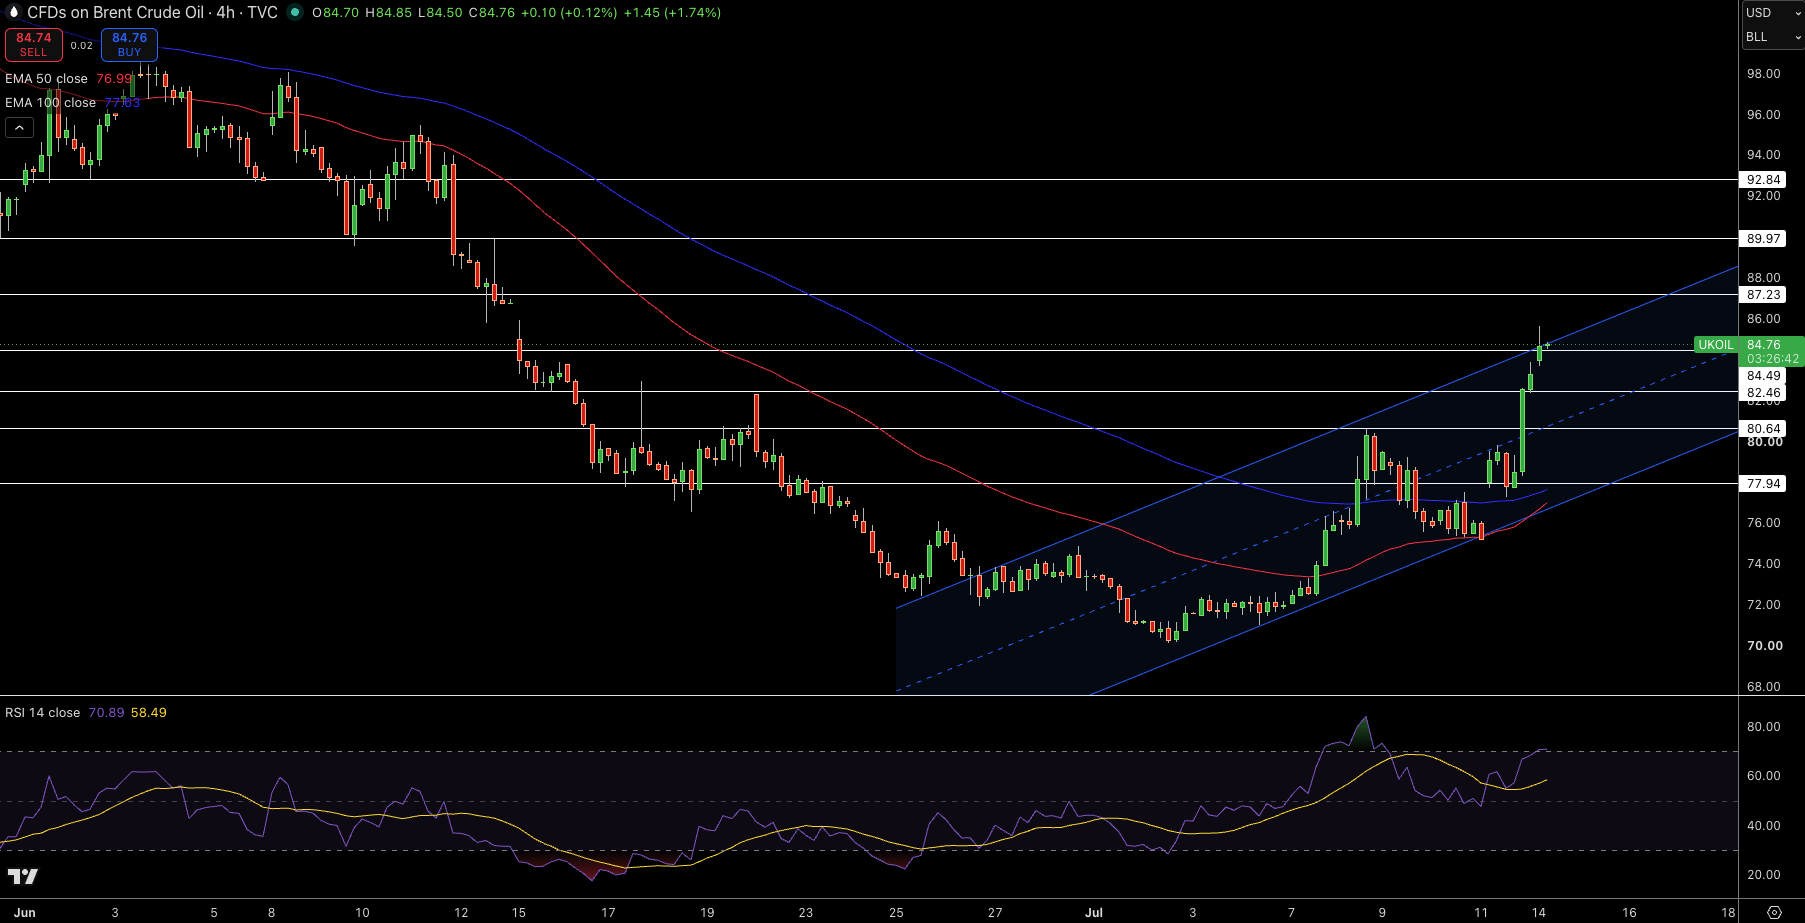Open chart settings gear icon
Screen dimensions: 1805x923
[x=1774, y=912]
